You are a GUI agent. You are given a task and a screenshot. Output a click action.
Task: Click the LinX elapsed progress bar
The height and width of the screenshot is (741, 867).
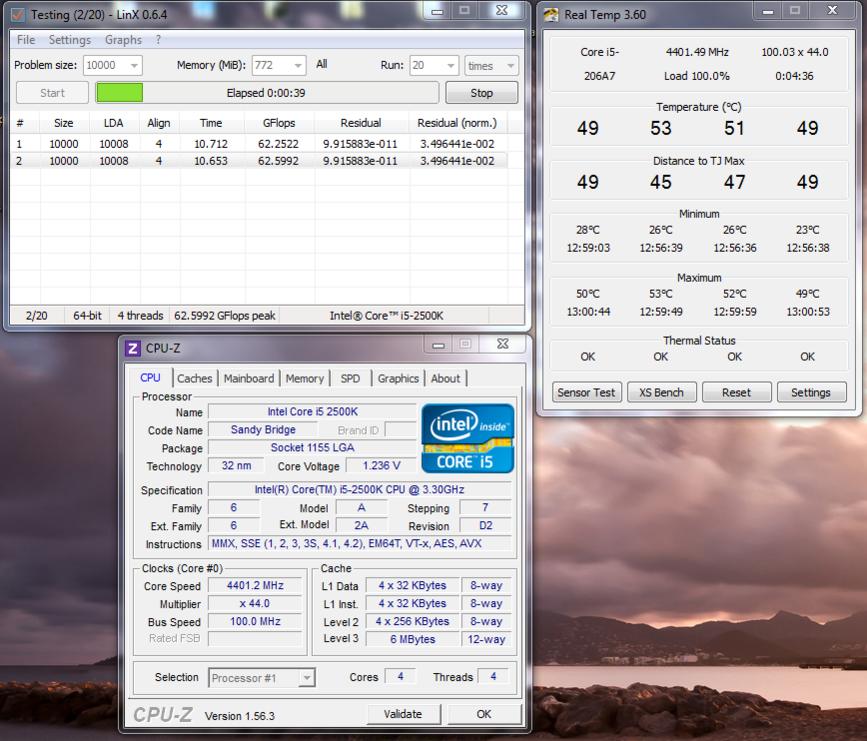tap(267, 93)
